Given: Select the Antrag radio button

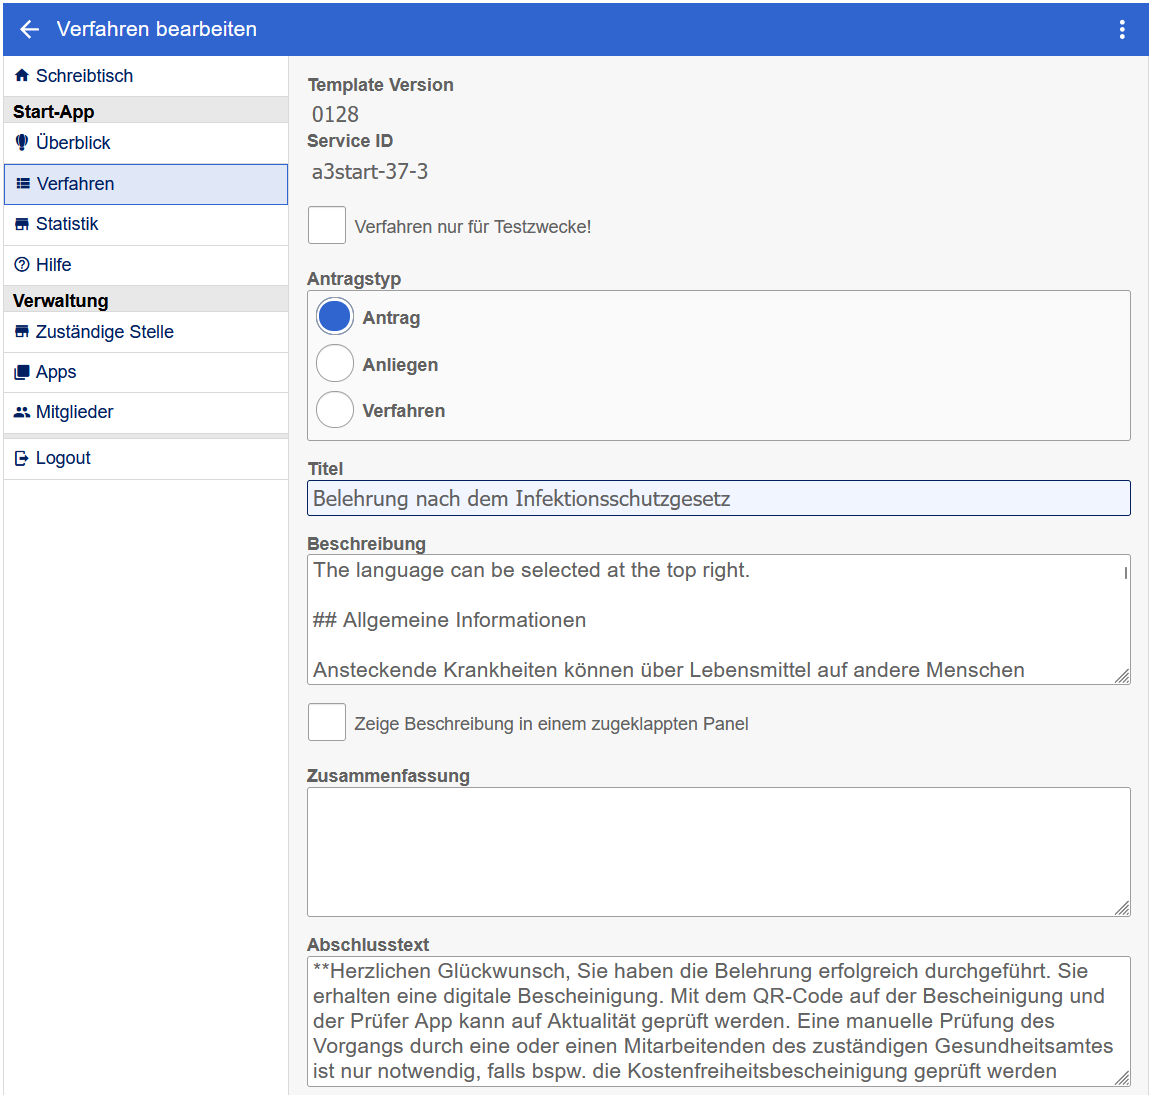Looking at the screenshot, I should coord(334,317).
